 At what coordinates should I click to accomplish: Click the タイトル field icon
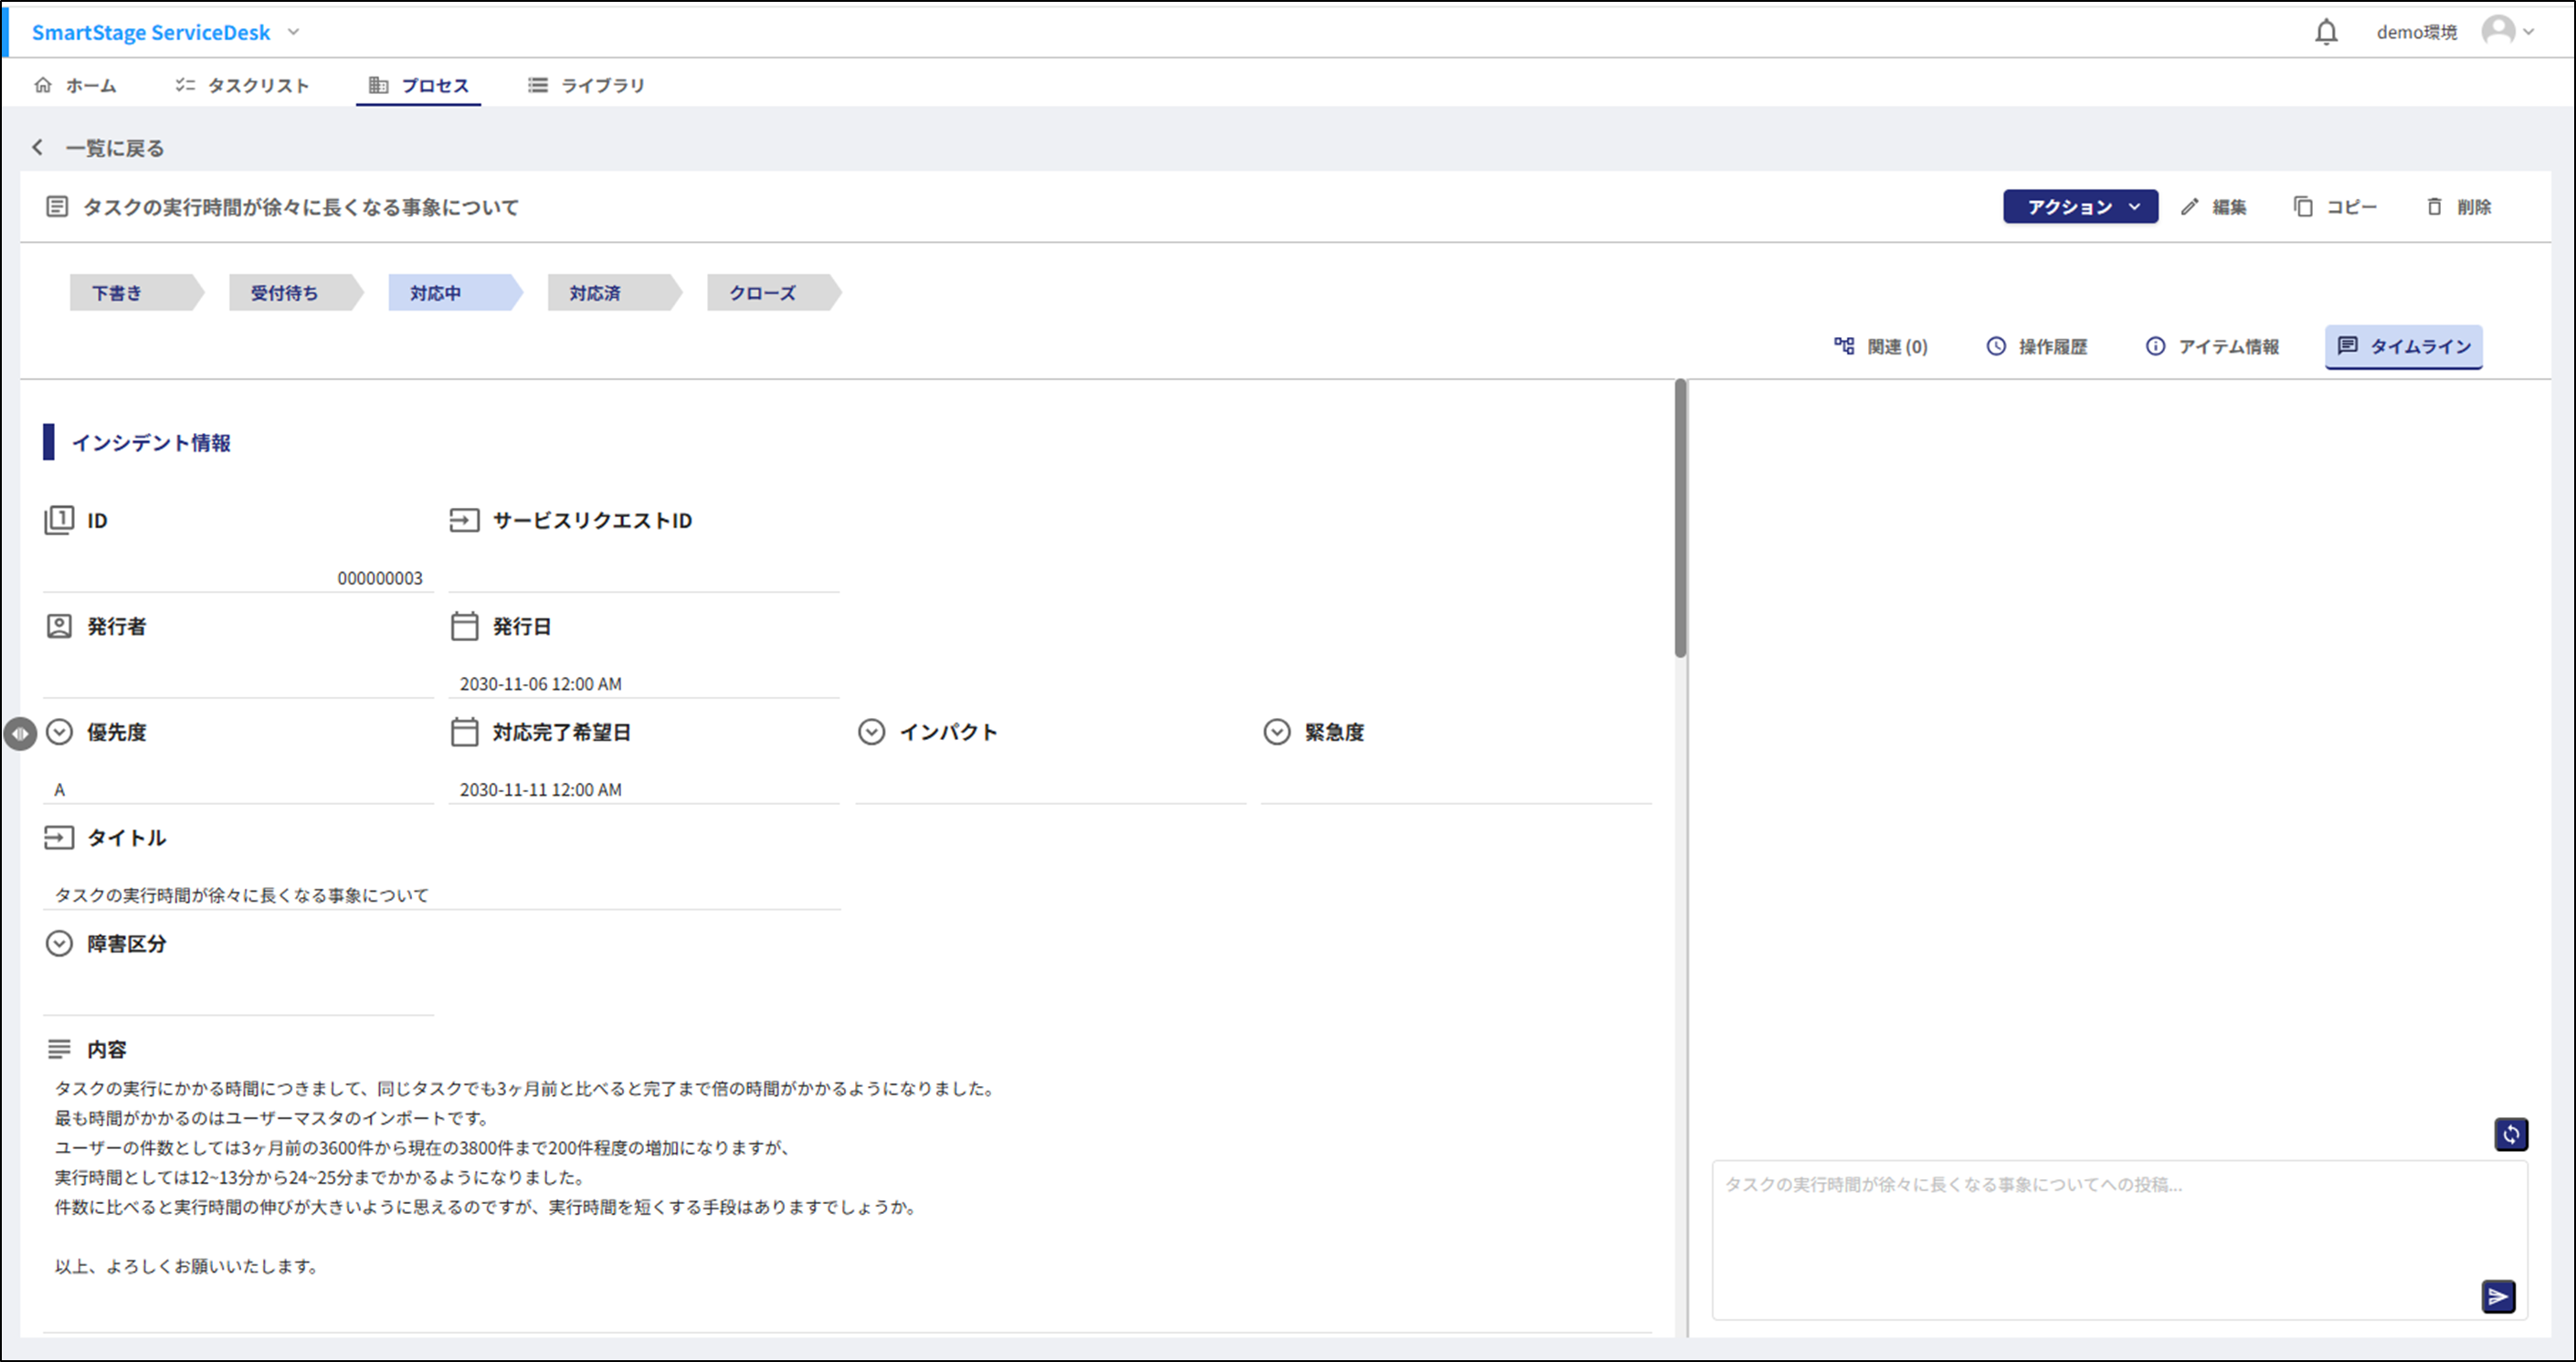point(59,837)
